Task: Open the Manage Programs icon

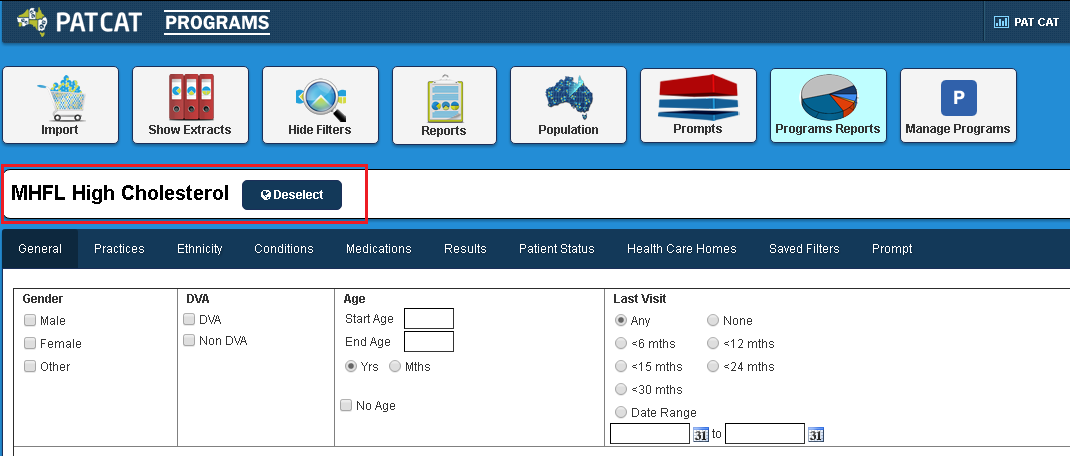Action: [x=958, y=105]
